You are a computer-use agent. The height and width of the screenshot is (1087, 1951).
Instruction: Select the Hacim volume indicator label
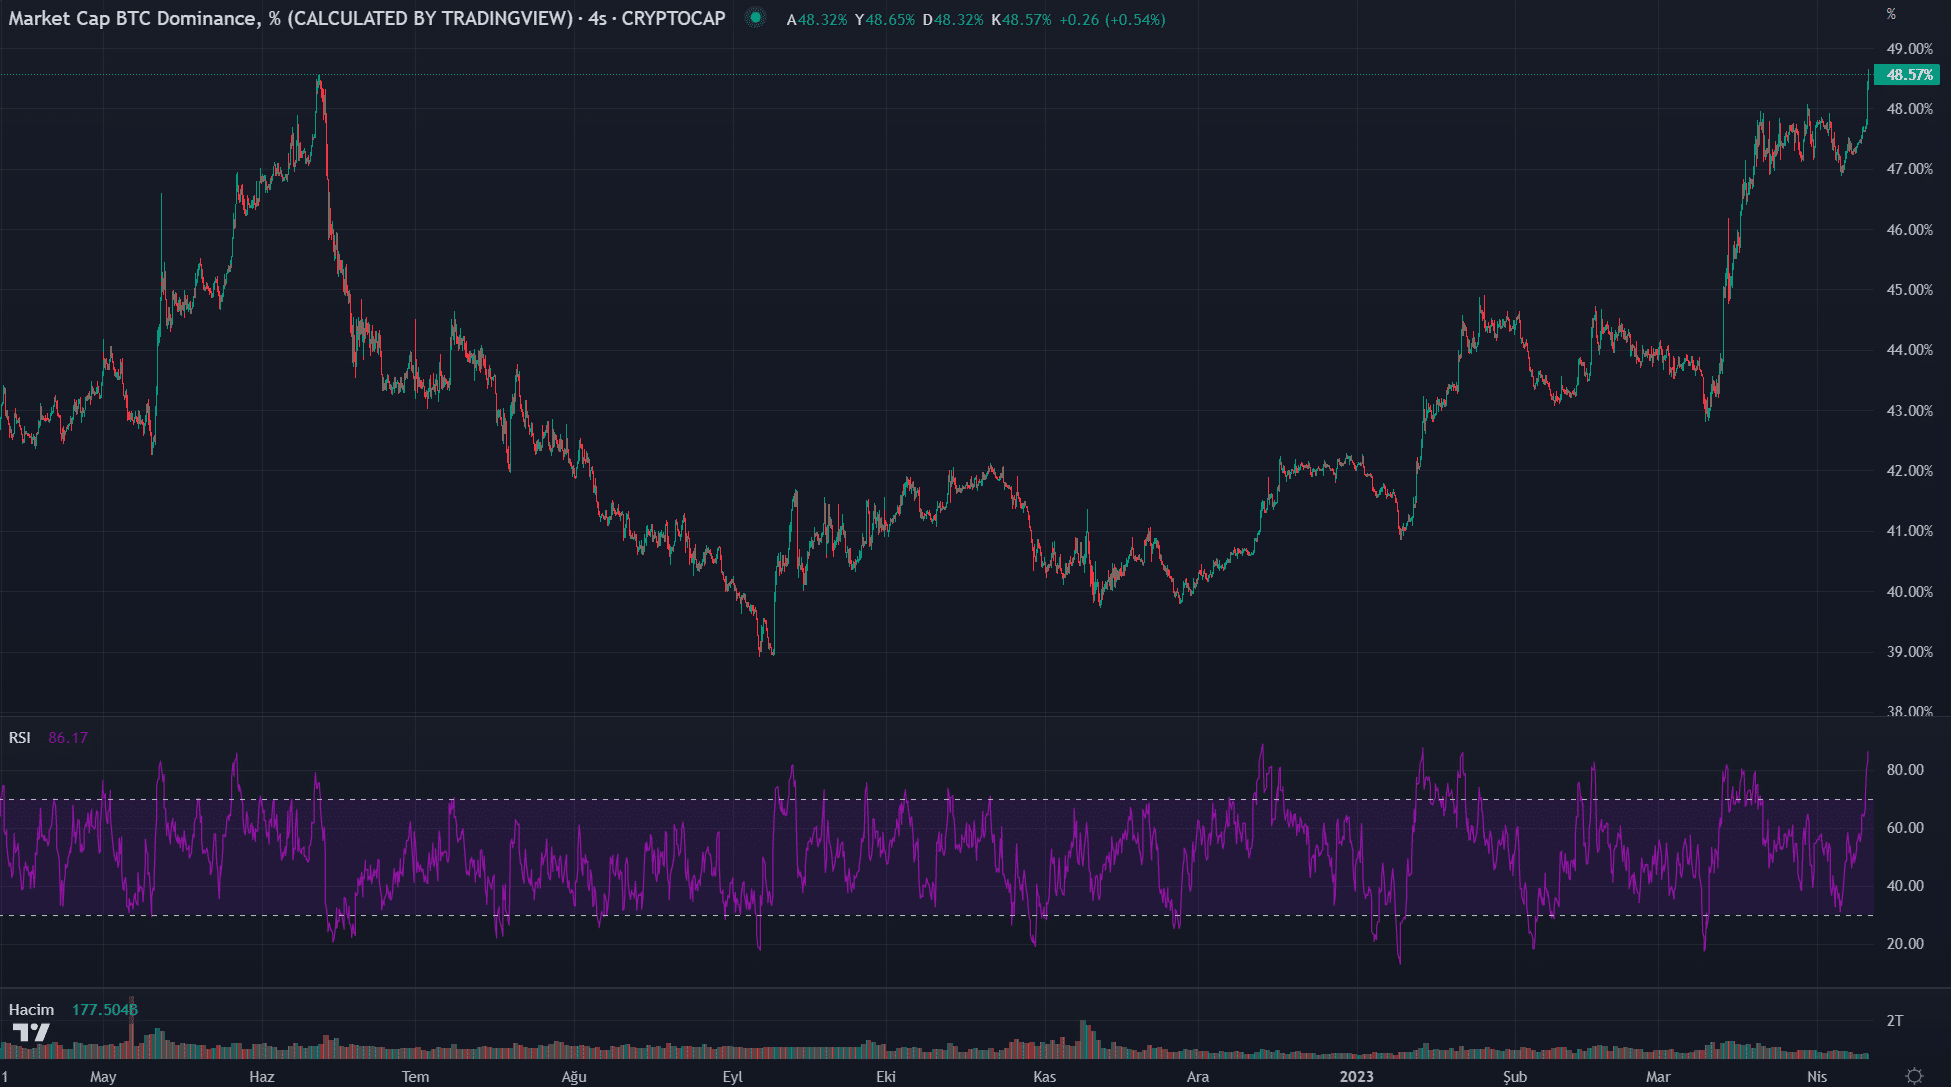[31, 1010]
